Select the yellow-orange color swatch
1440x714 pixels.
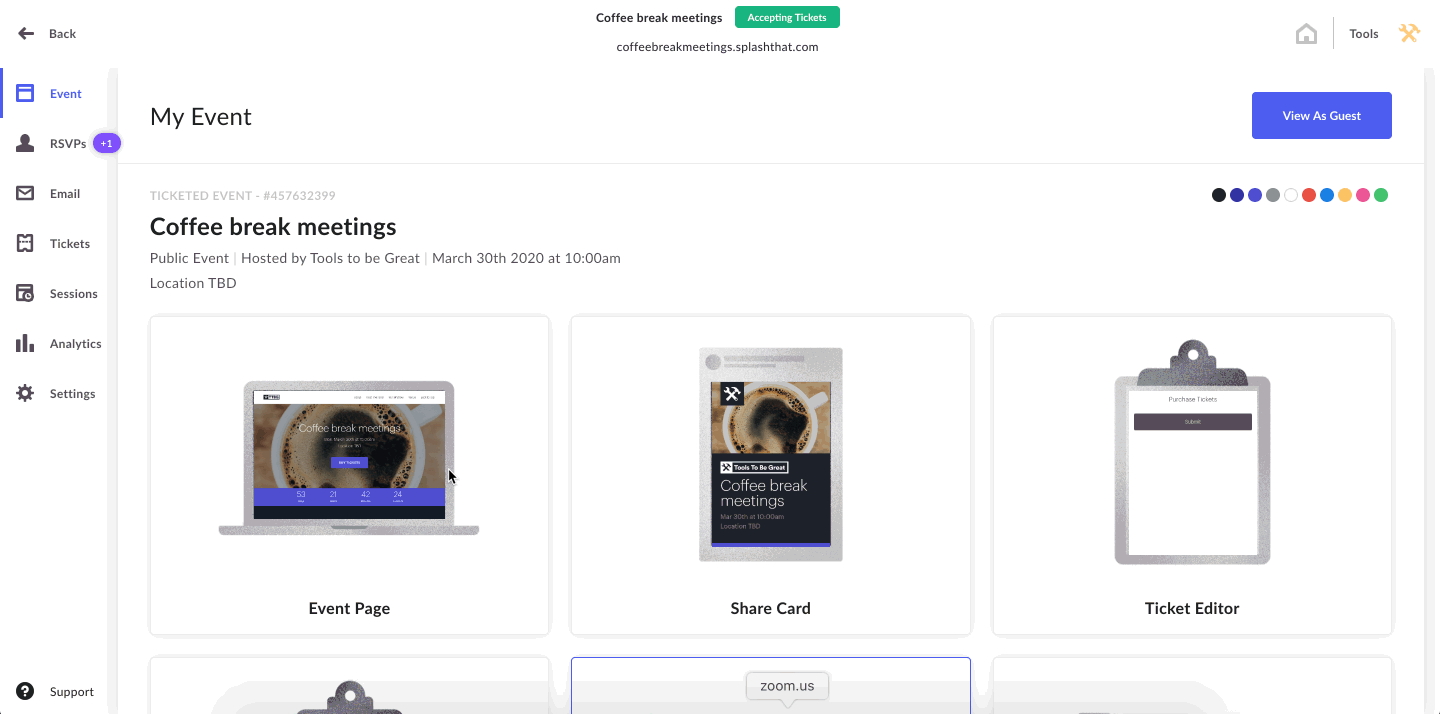1345,195
